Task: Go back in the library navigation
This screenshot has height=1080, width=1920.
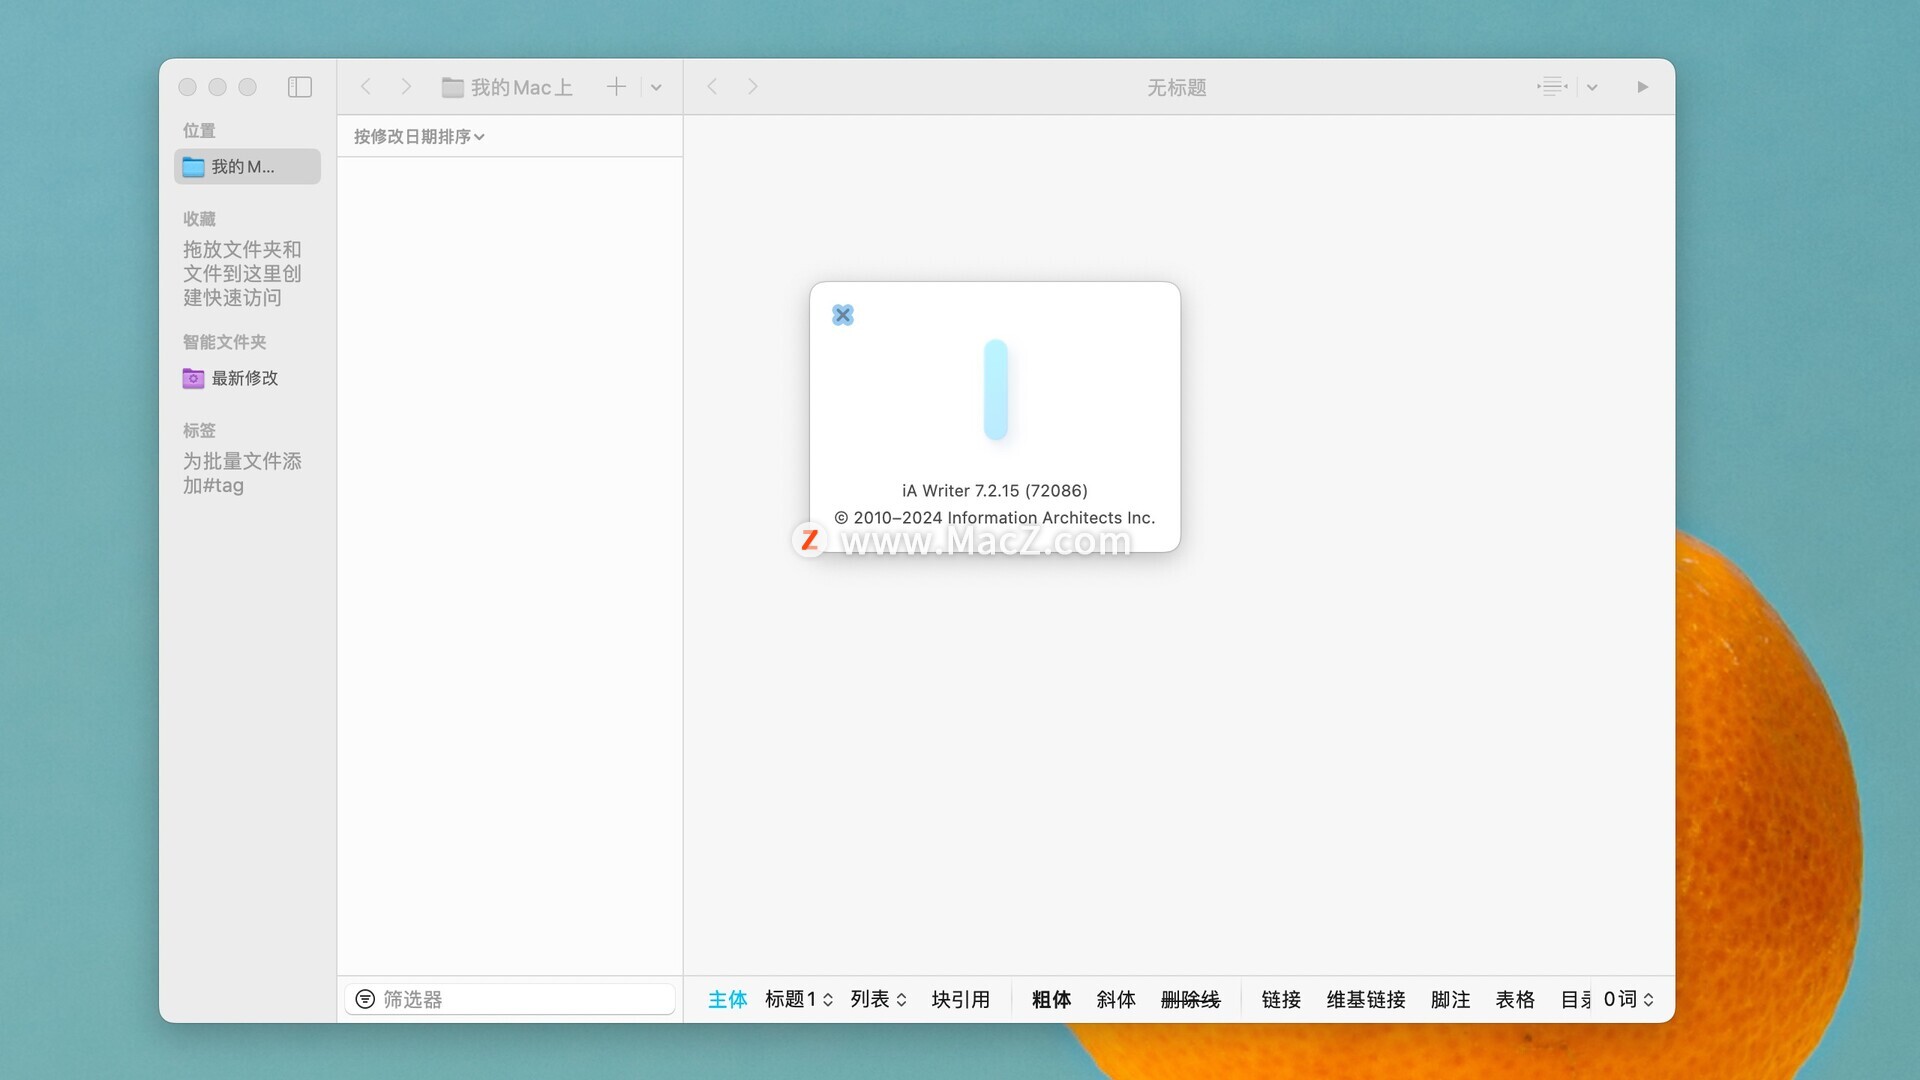Action: tap(366, 87)
